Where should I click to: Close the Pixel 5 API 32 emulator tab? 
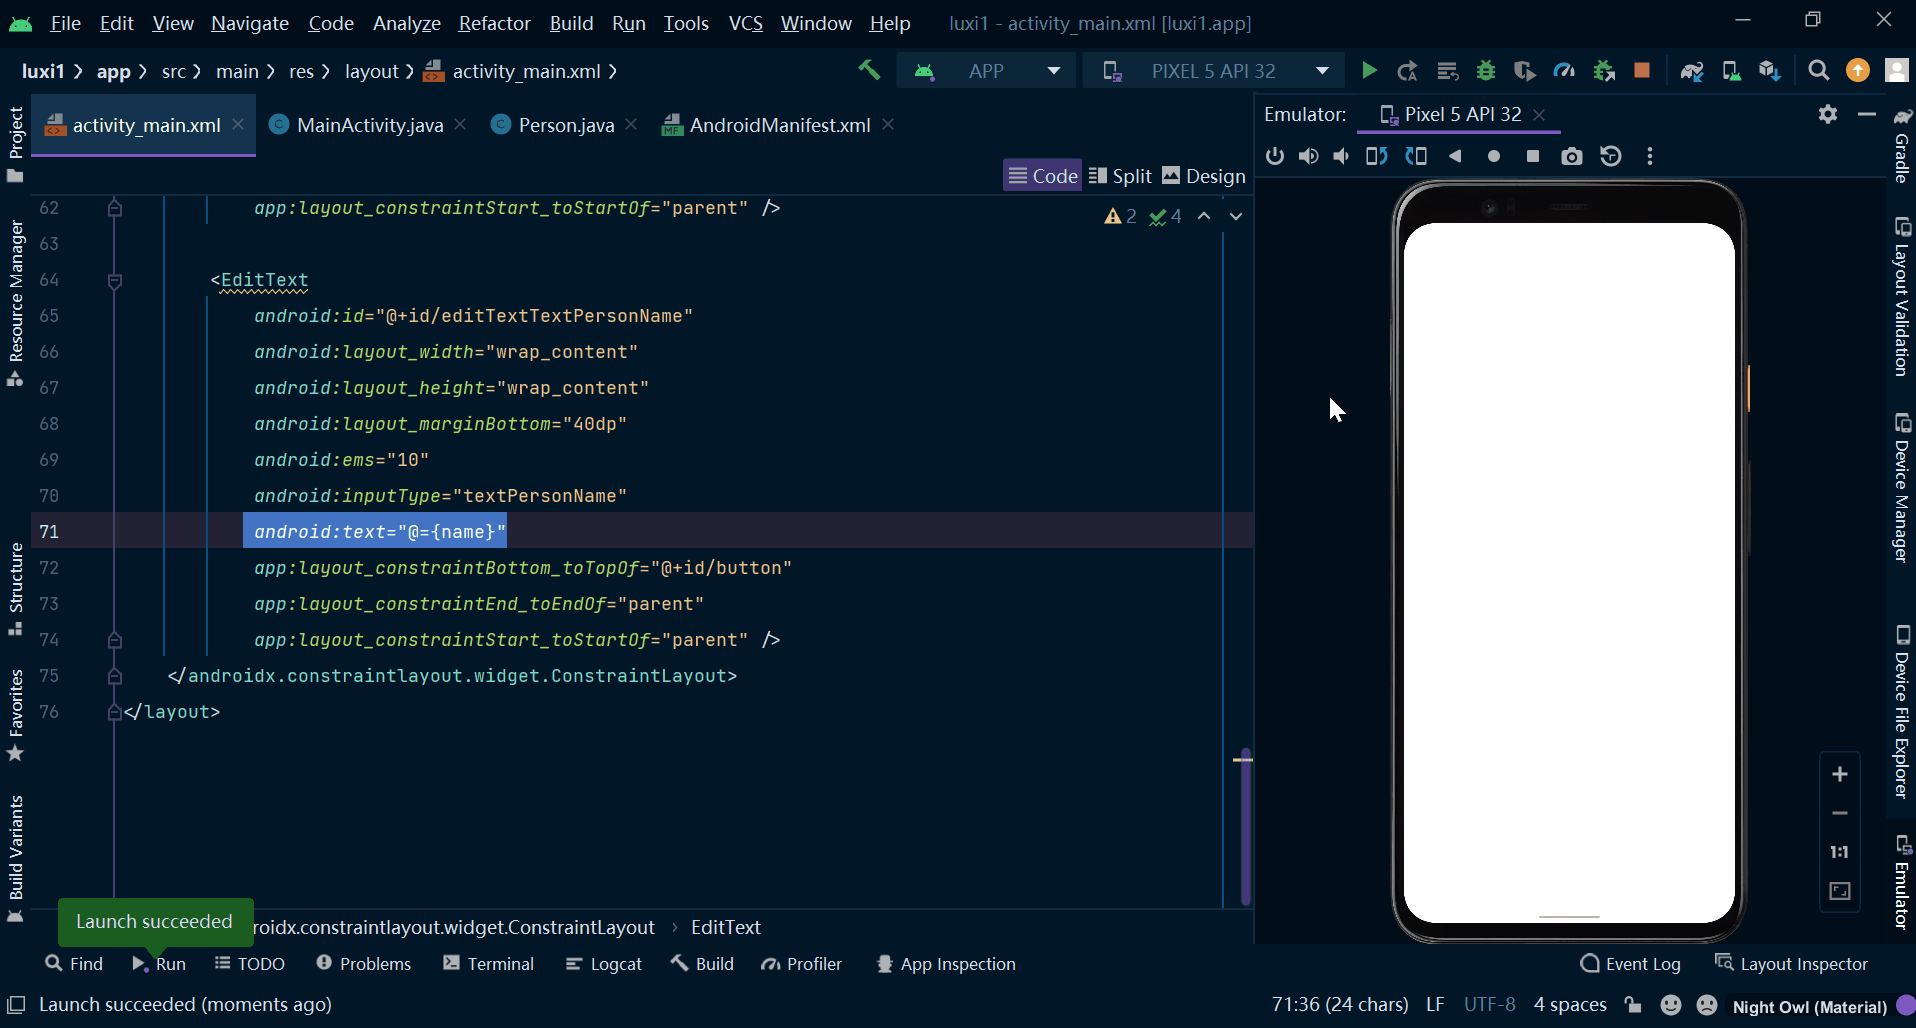point(1539,115)
